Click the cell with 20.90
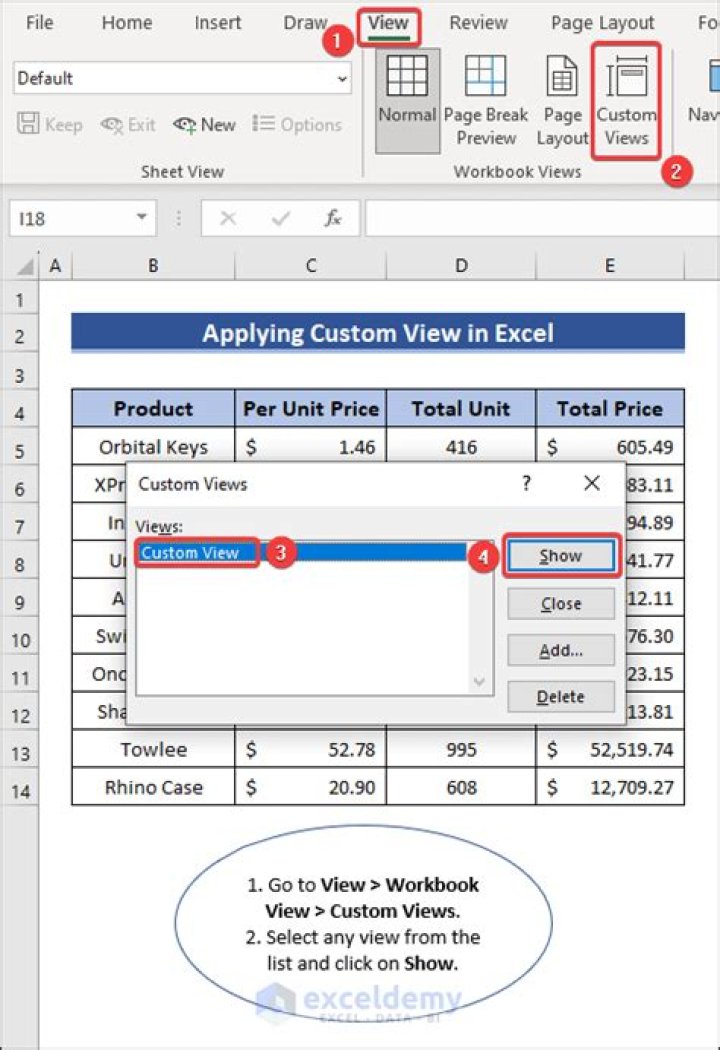This screenshot has width=720, height=1050. click(x=311, y=787)
